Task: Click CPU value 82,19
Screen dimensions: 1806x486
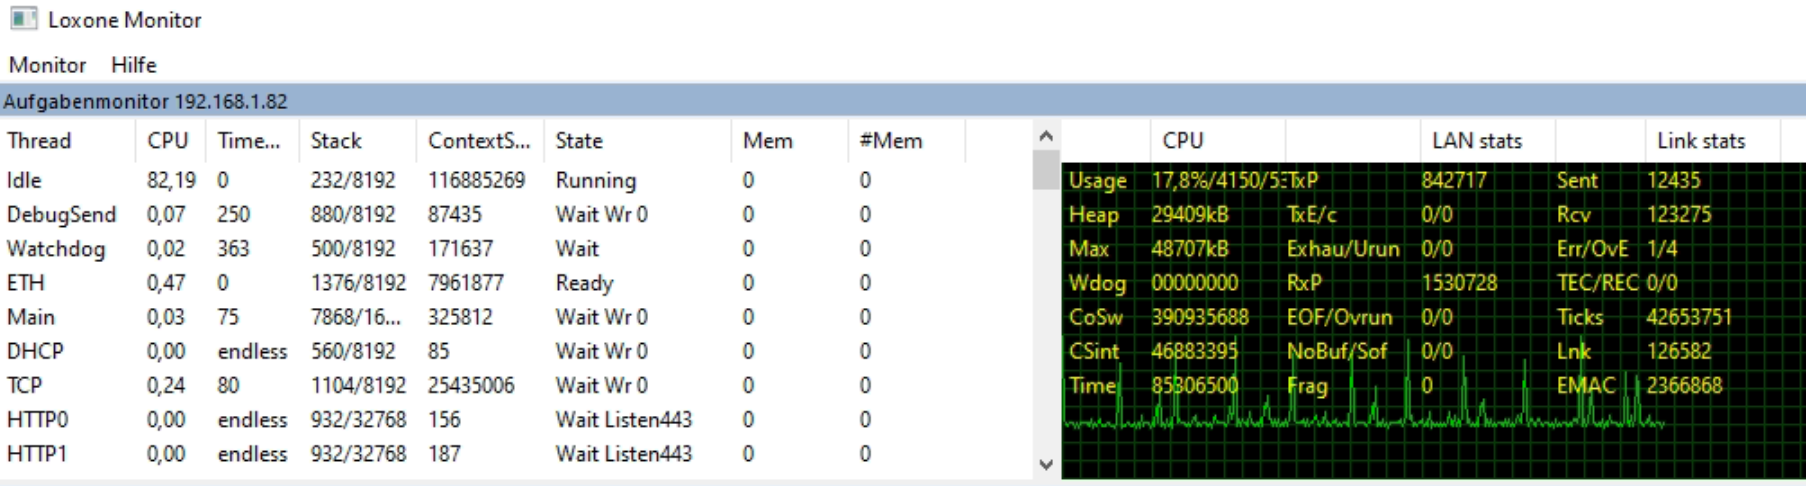Action: 171,180
